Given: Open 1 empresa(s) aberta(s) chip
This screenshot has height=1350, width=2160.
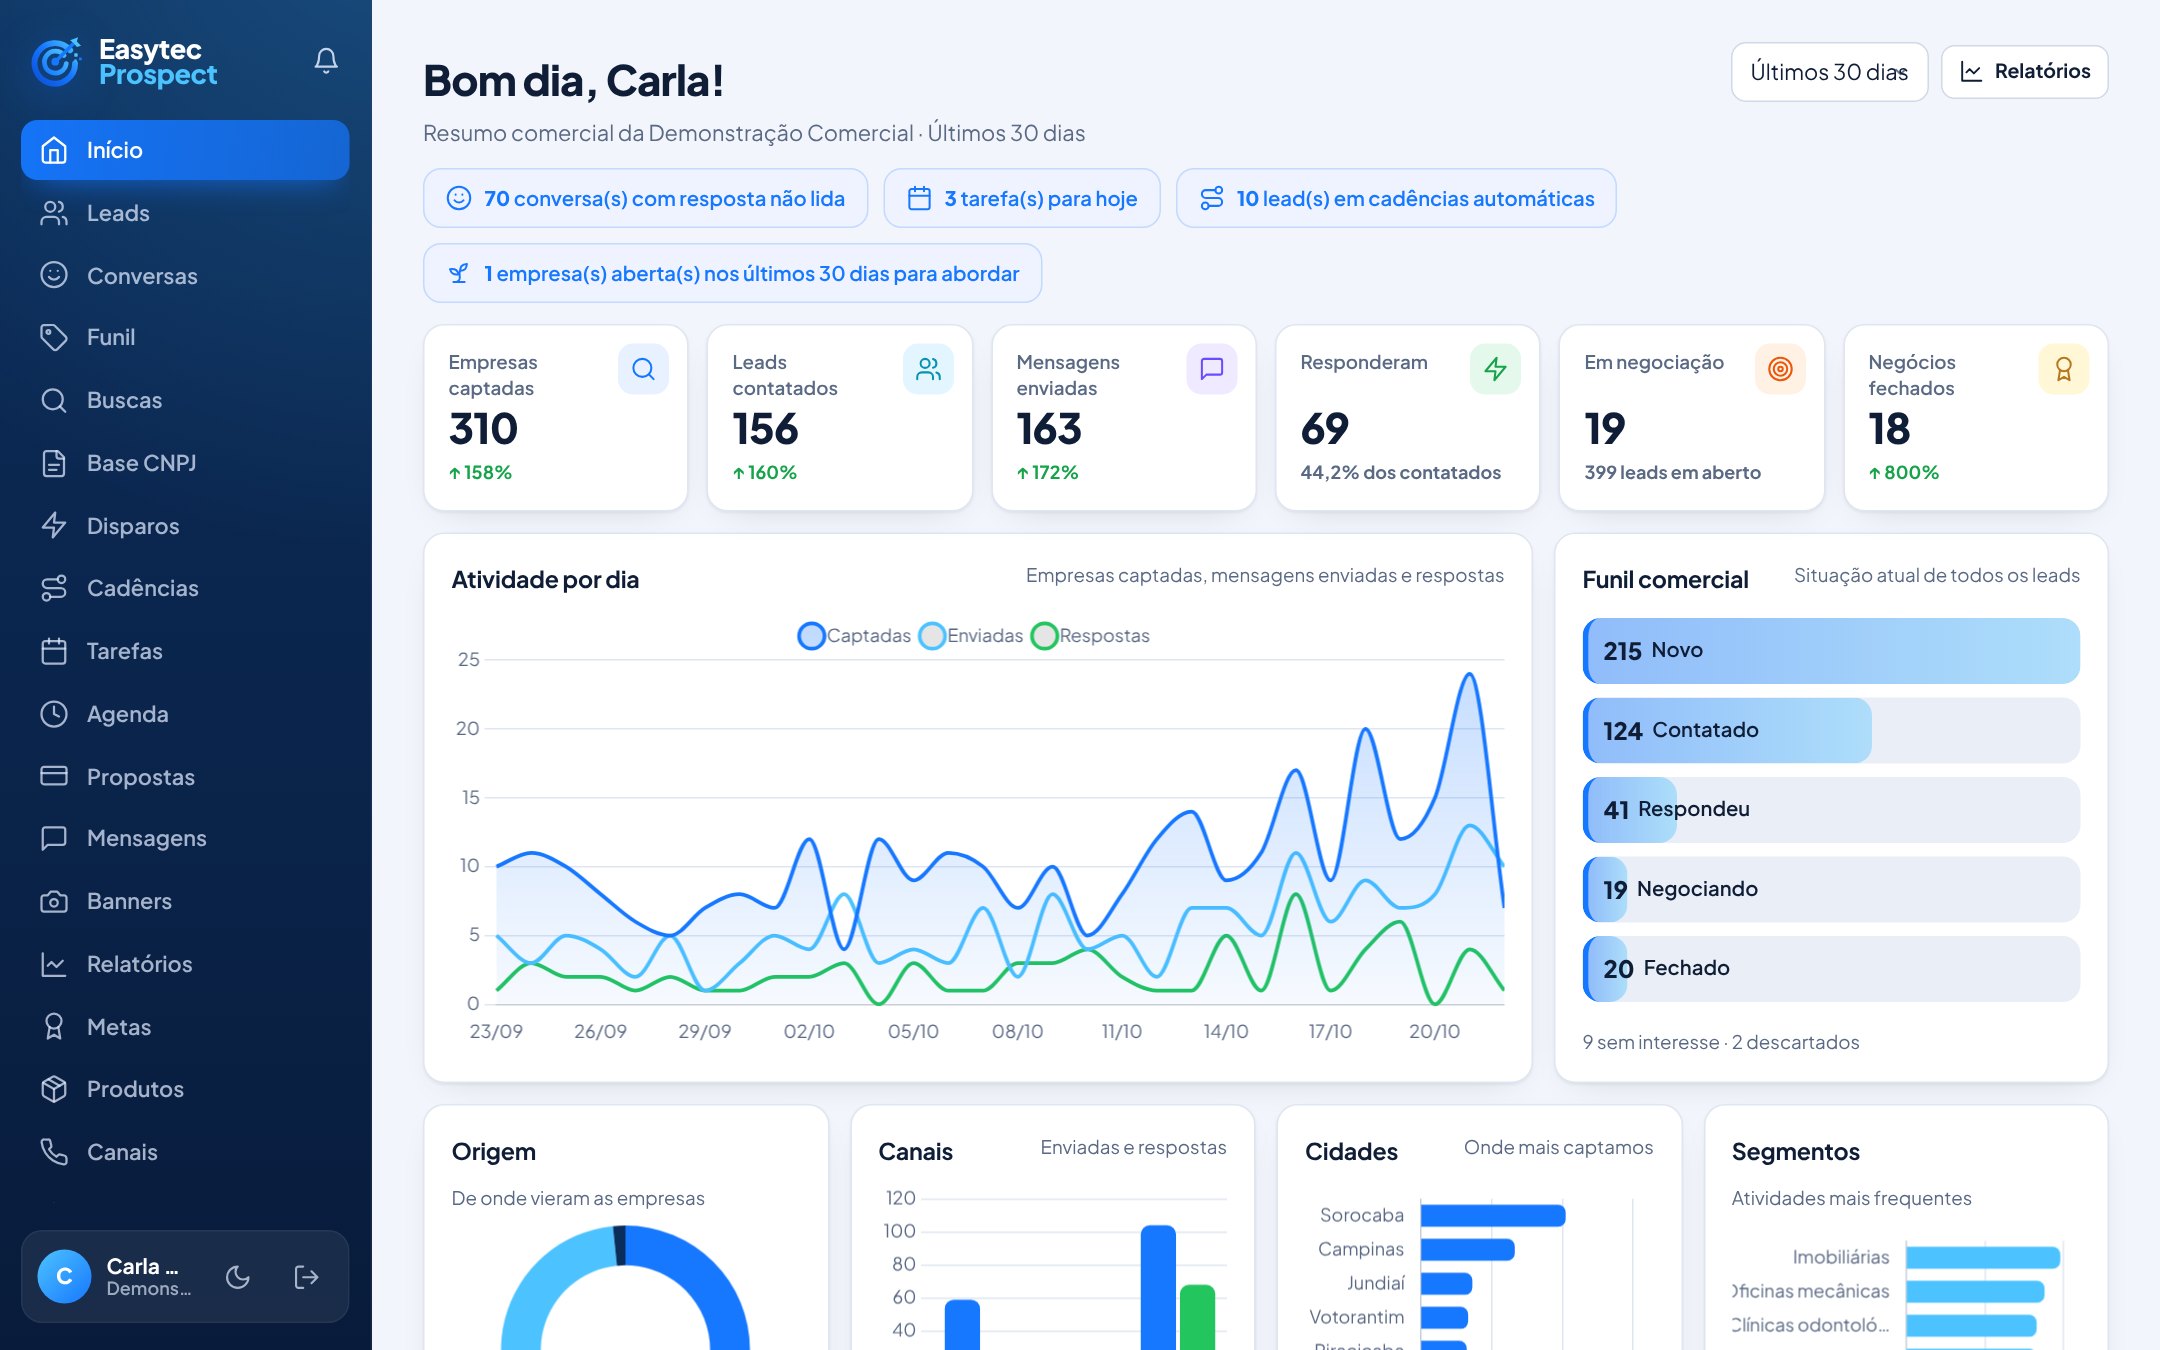Looking at the screenshot, I should click(x=732, y=273).
